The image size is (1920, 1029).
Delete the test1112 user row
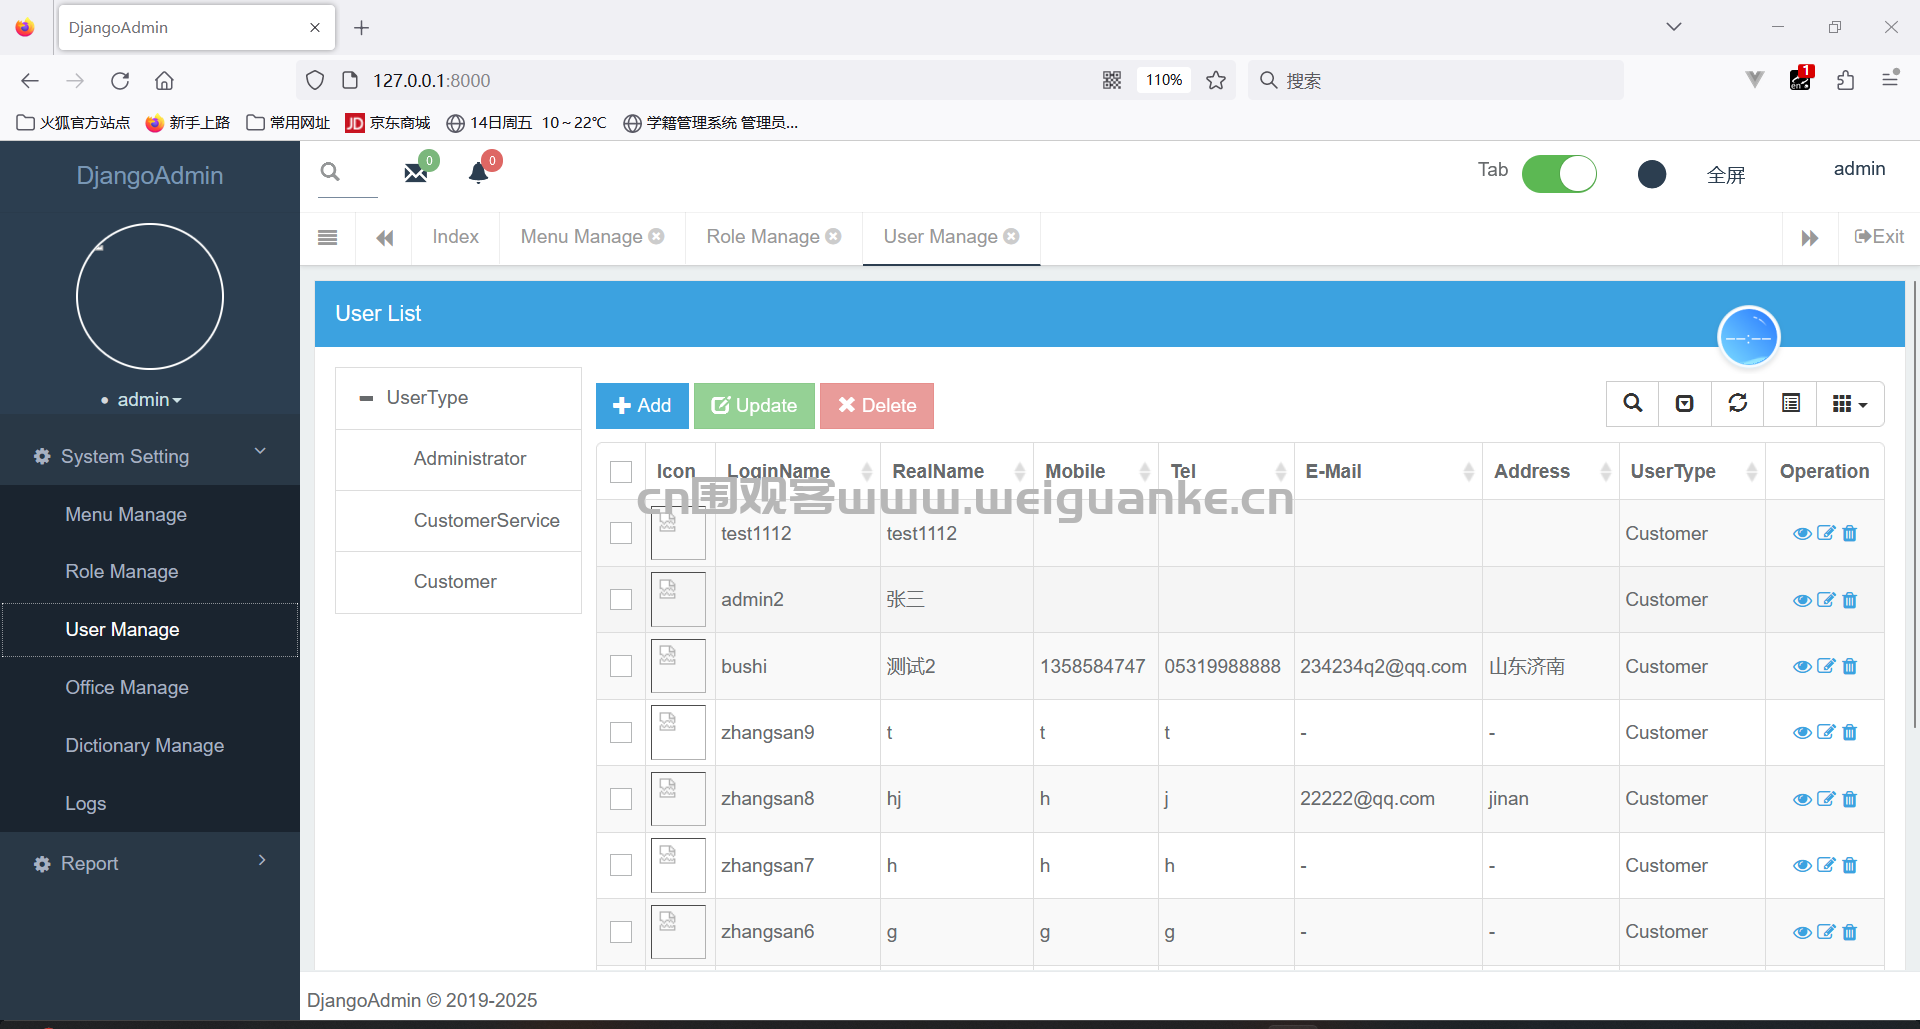point(1850,533)
